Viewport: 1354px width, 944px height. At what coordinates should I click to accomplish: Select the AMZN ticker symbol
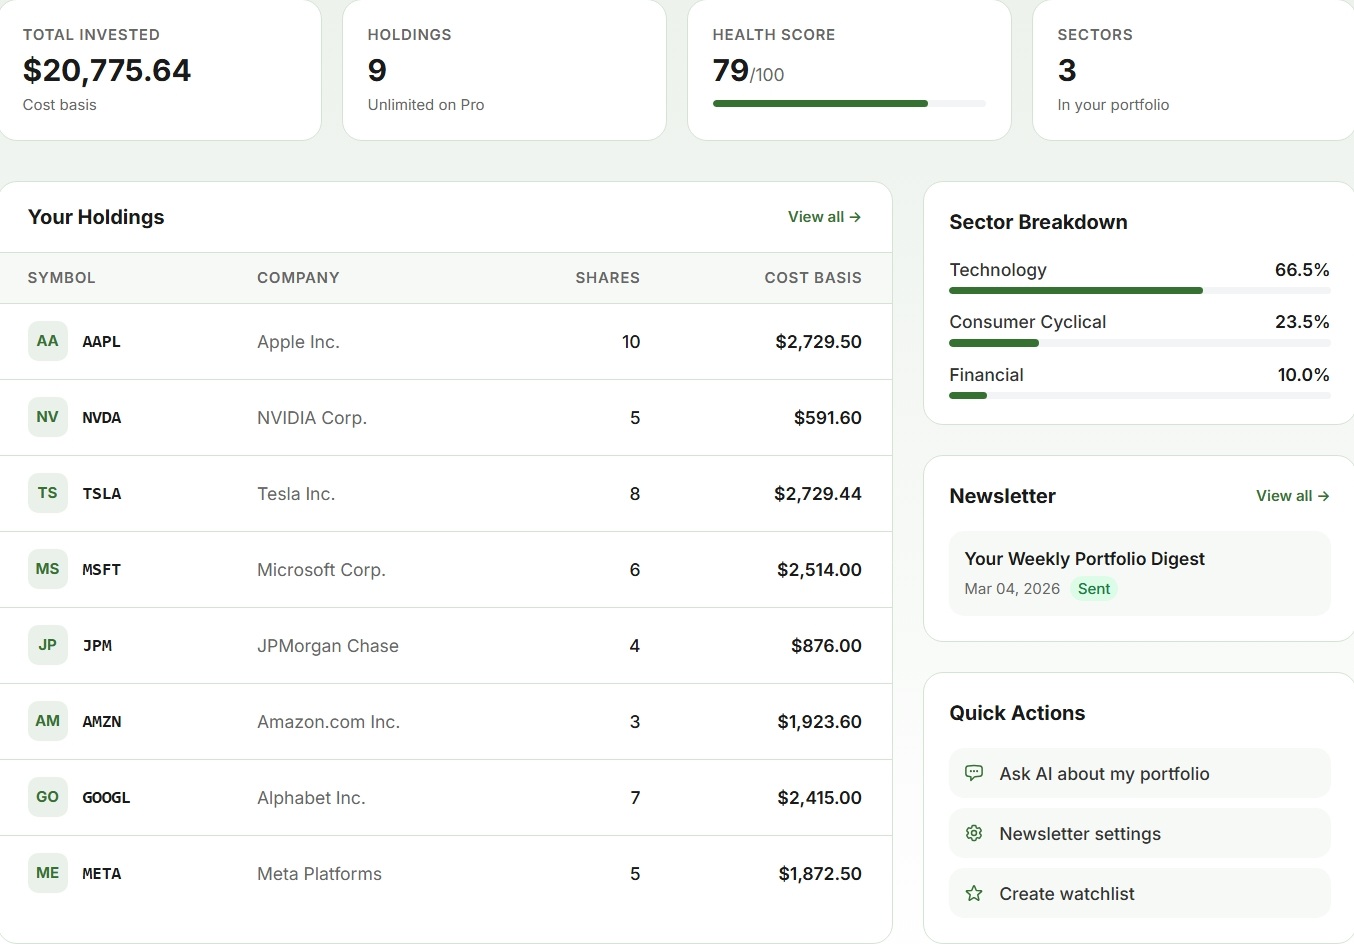click(101, 722)
